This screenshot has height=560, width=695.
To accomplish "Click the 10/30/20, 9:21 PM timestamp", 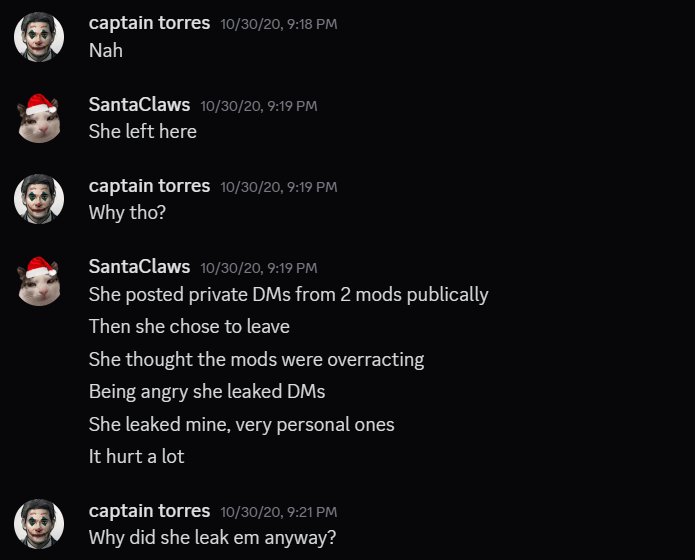I will coord(279,512).
